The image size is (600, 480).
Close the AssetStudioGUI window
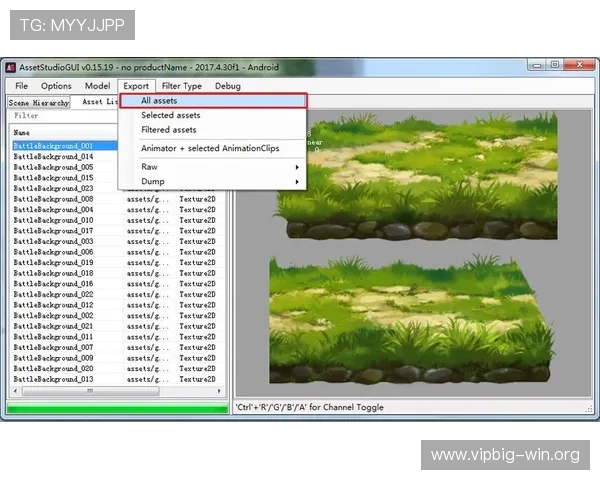click(580, 65)
